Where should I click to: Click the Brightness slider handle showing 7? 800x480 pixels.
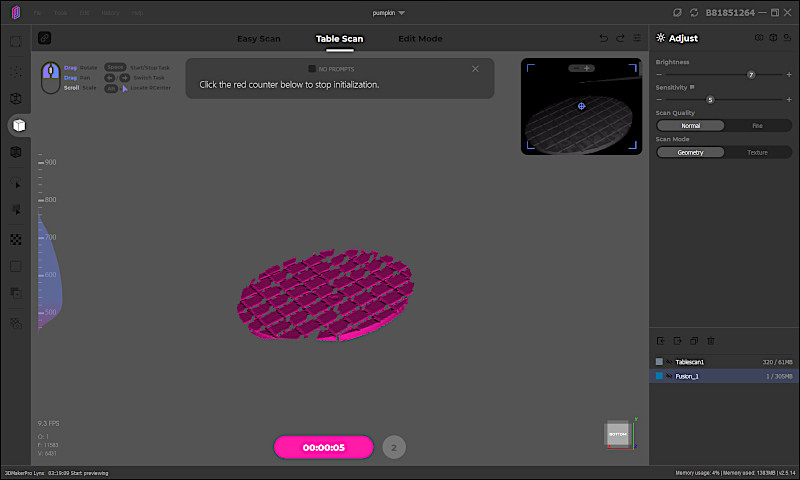tap(751, 74)
